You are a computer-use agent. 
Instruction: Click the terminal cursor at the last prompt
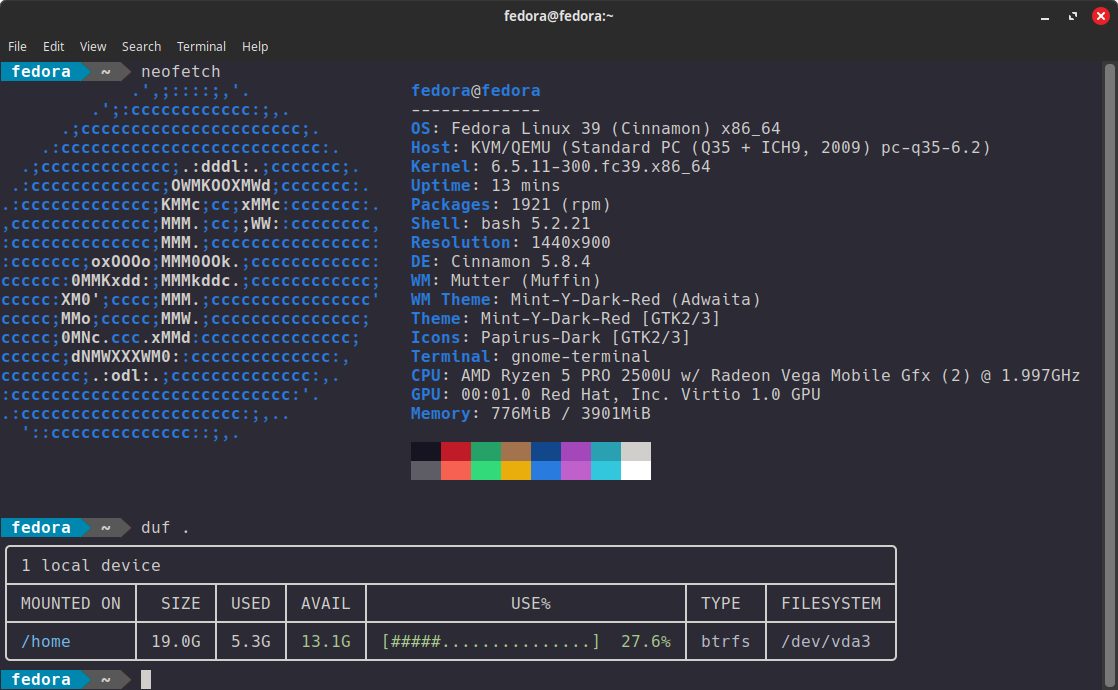point(145,679)
